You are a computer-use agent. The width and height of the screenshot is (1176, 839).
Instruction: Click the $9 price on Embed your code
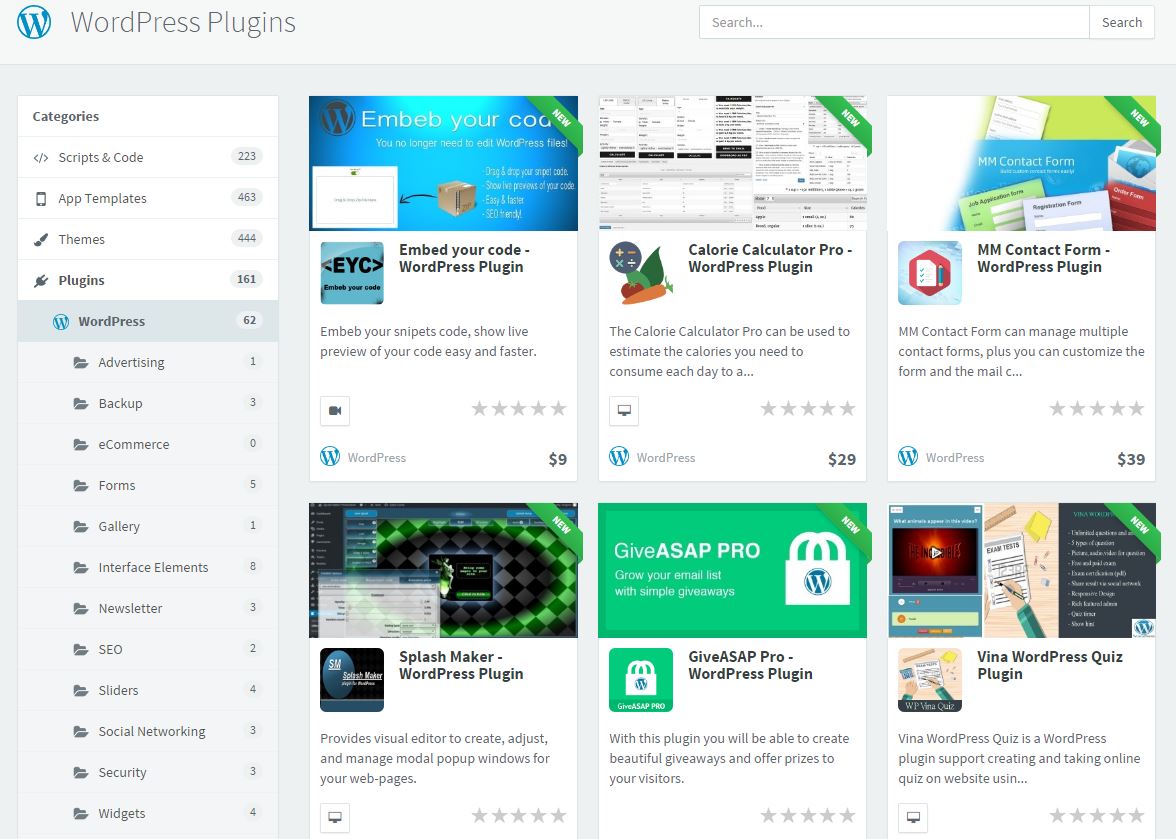pos(557,459)
